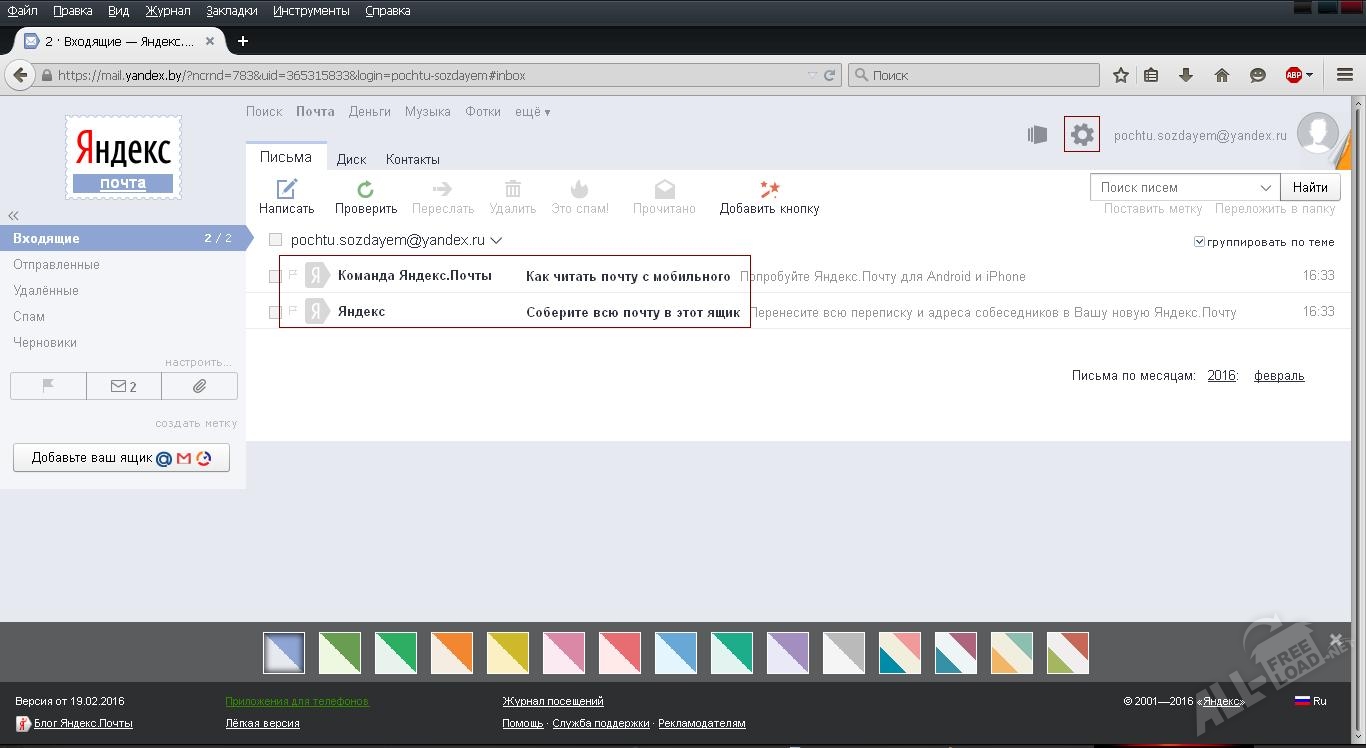Image resolution: width=1366 pixels, height=748 pixels.
Task: Toggle the группировать по теме checkbox
Action: (1199, 242)
